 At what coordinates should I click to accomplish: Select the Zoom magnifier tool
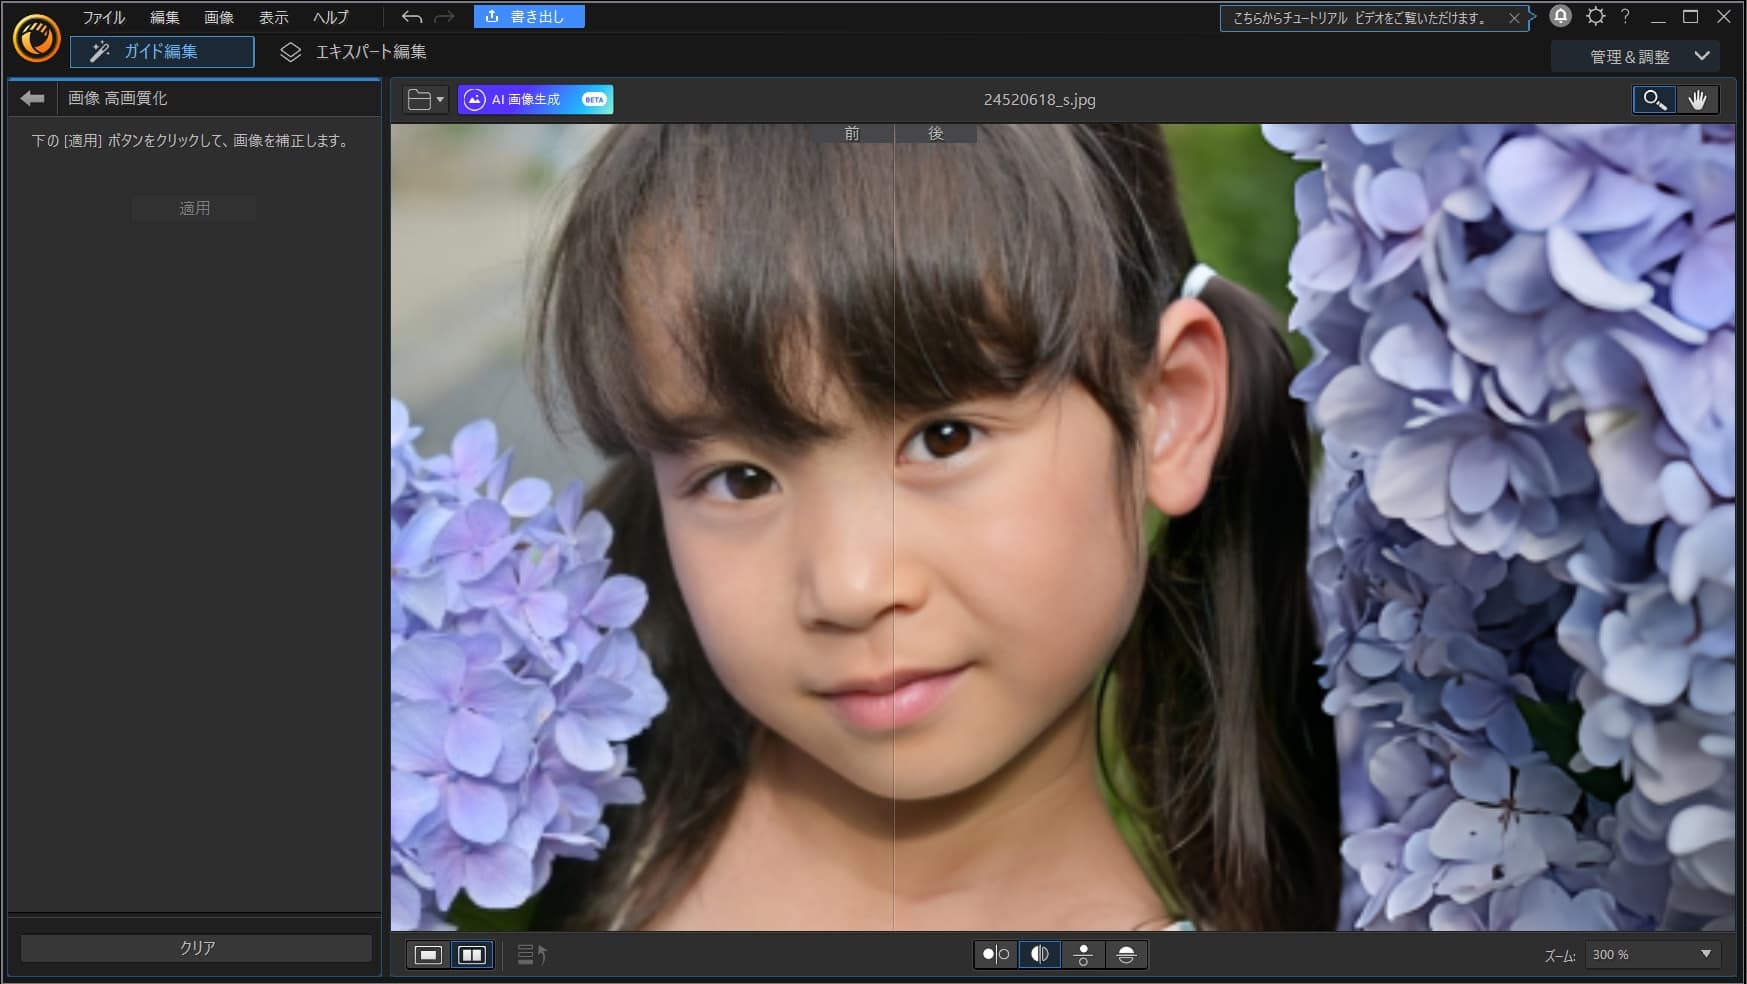1654,100
